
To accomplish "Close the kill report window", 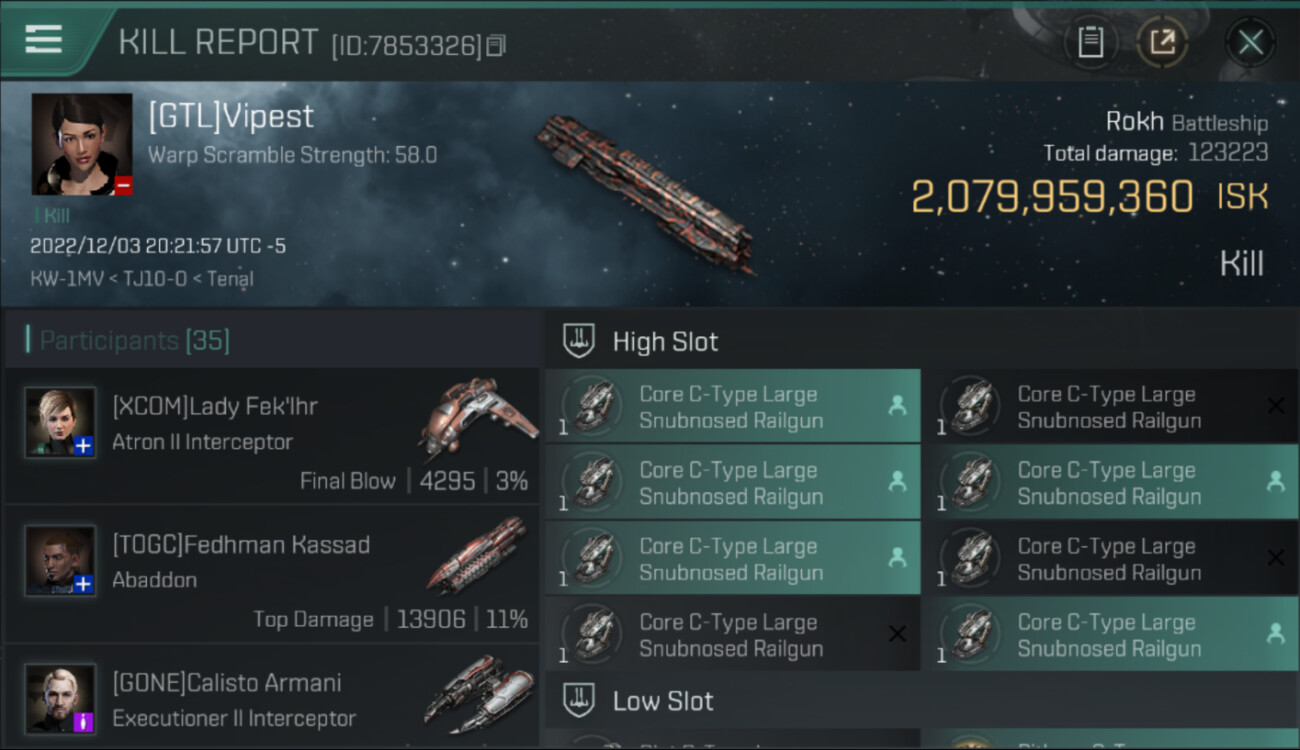I will point(1250,42).
